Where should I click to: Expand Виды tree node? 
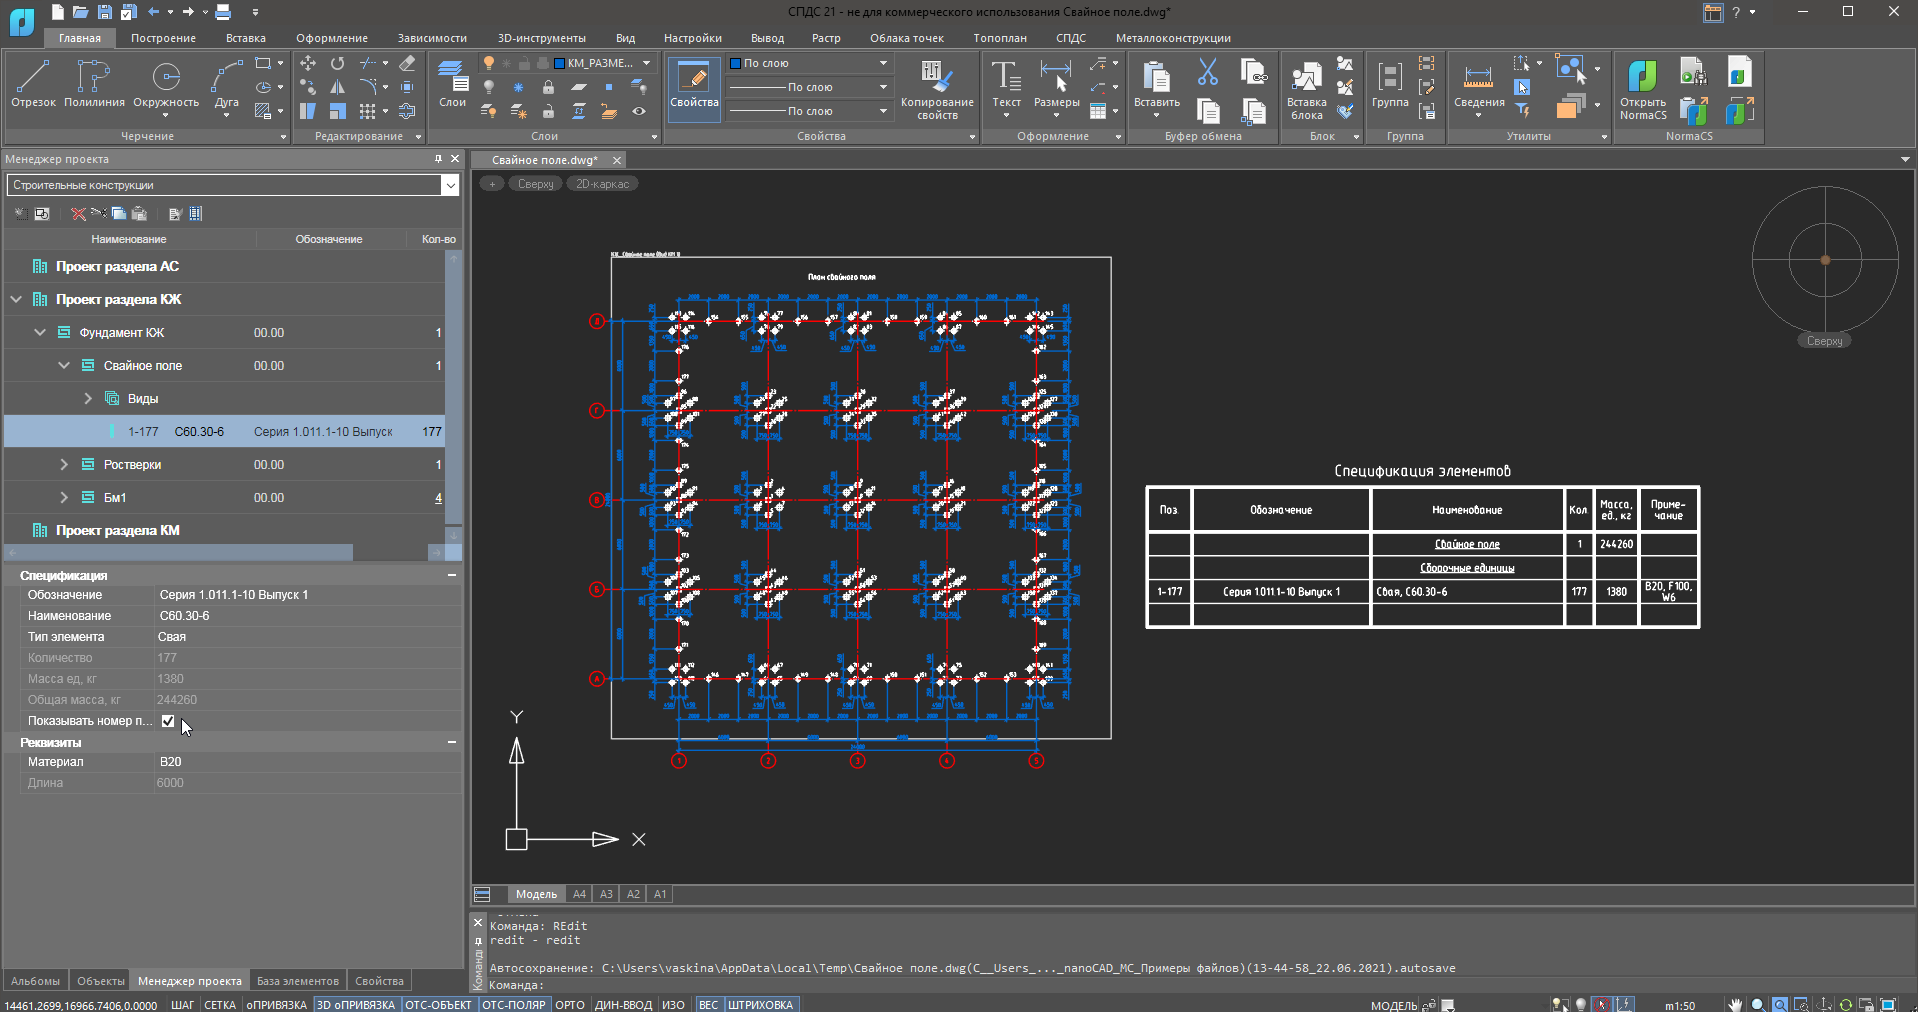(x=88, y=398)
